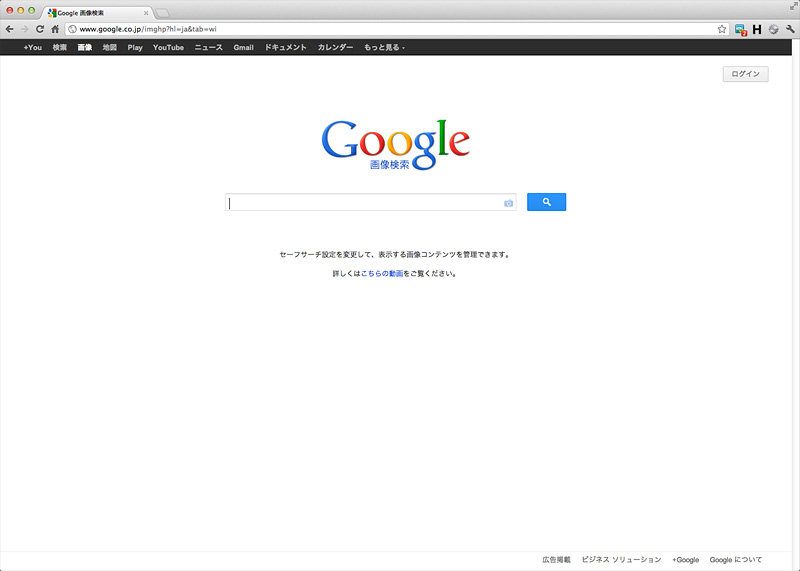
Task: Open Gmail in the Google bar
Action: pos(243,47)
